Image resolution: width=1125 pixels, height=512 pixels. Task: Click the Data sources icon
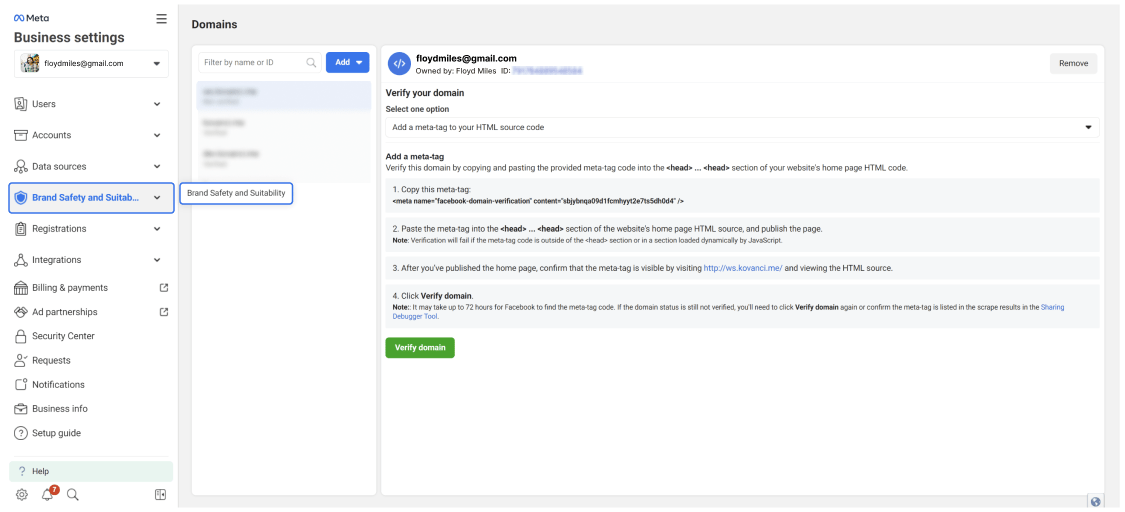tap(21, 166)
